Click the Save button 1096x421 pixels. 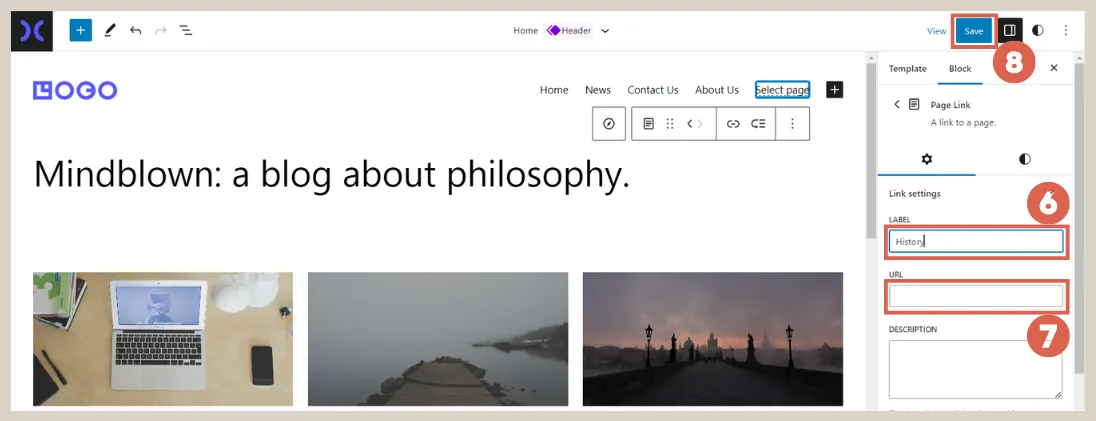[x=974, y=31]
